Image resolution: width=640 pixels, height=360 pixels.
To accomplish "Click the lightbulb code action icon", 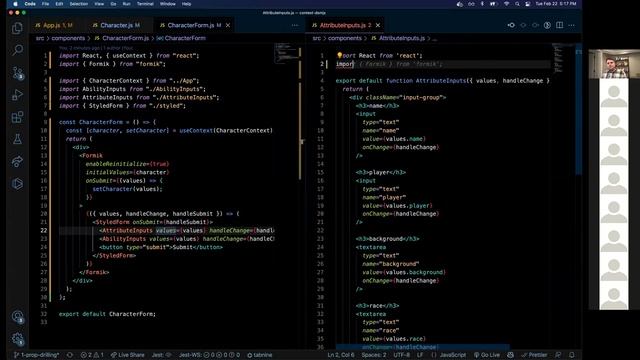I will (339, 56).
